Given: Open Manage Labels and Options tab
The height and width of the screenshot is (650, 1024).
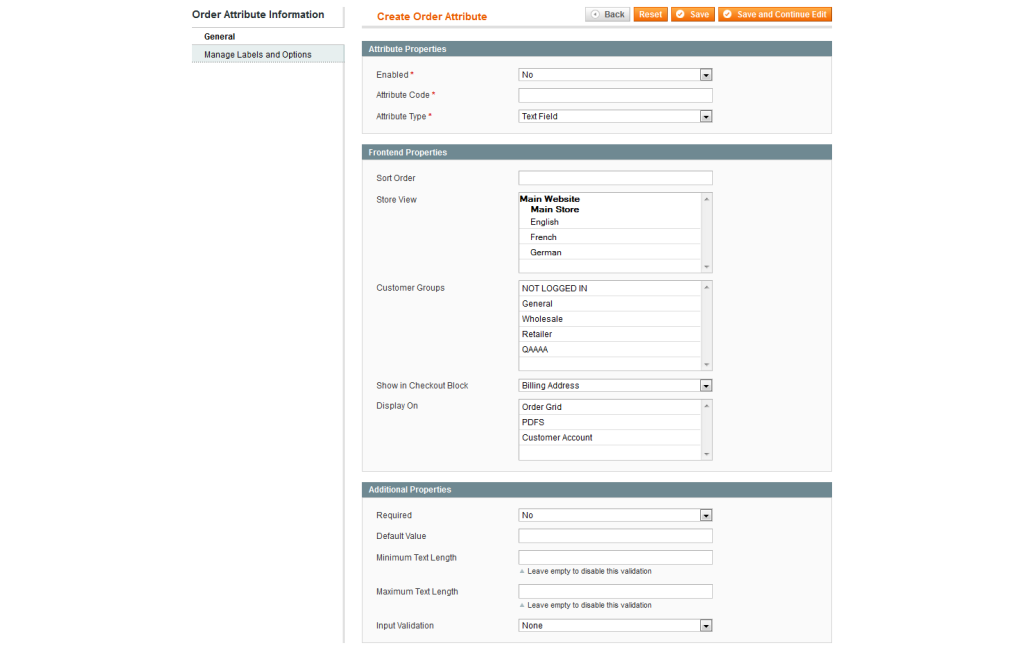Looking at the screenshot, I should (x=268, y=54).
